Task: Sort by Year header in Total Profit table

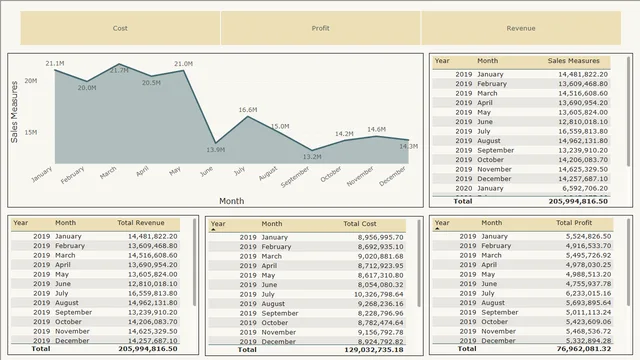Action: (442, 223)
